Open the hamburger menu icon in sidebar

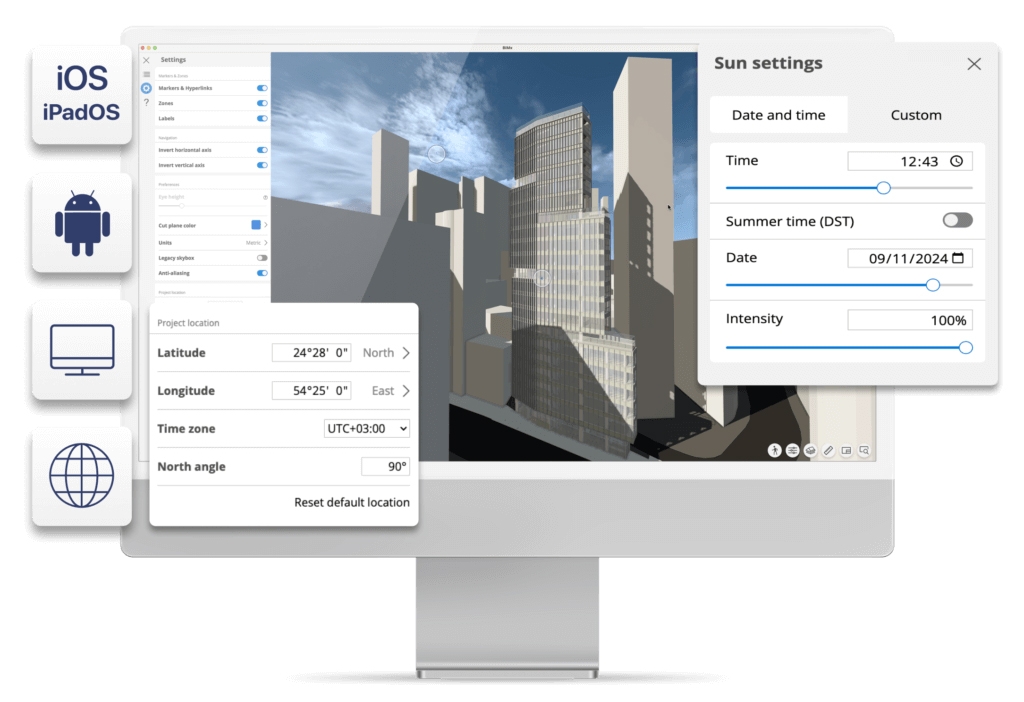coord(146,74)
